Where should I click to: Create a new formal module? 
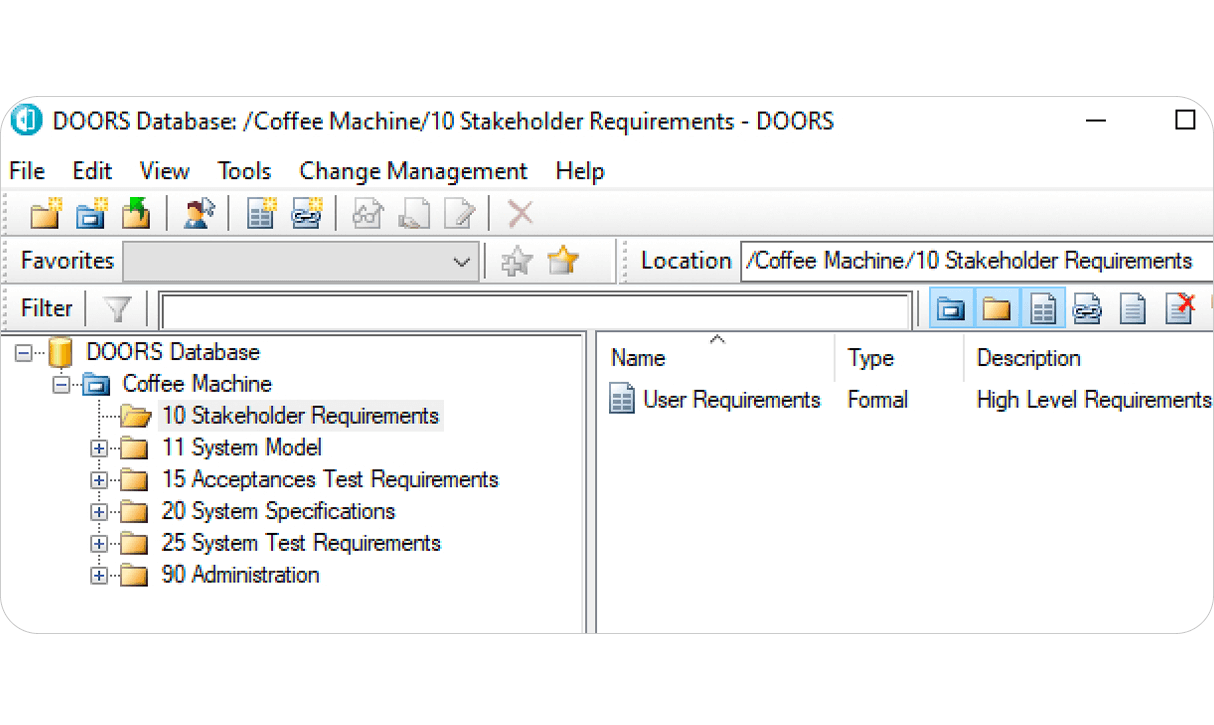click(x=259, y=213)
